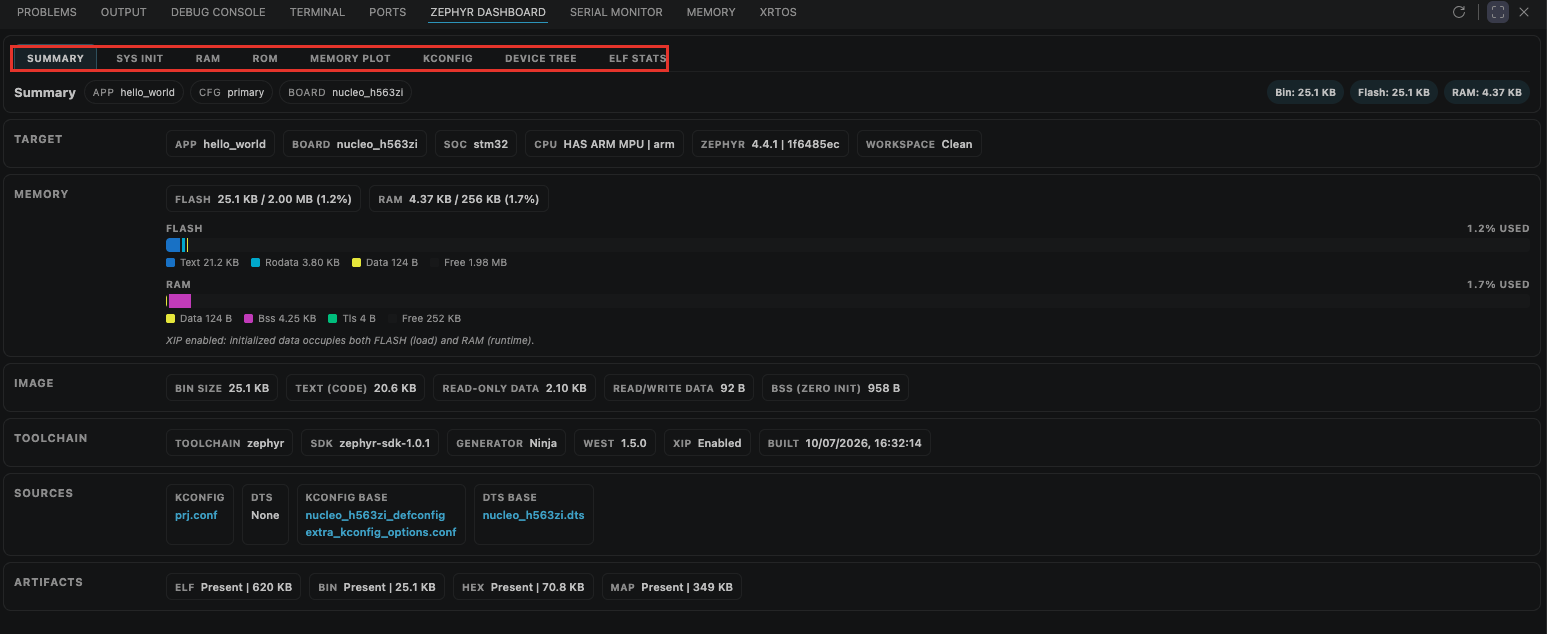Viewport: 1547px width, 634px height.
Task: Open the DEVICE TREE dashboard tab
Action: (x=541, y=58)
